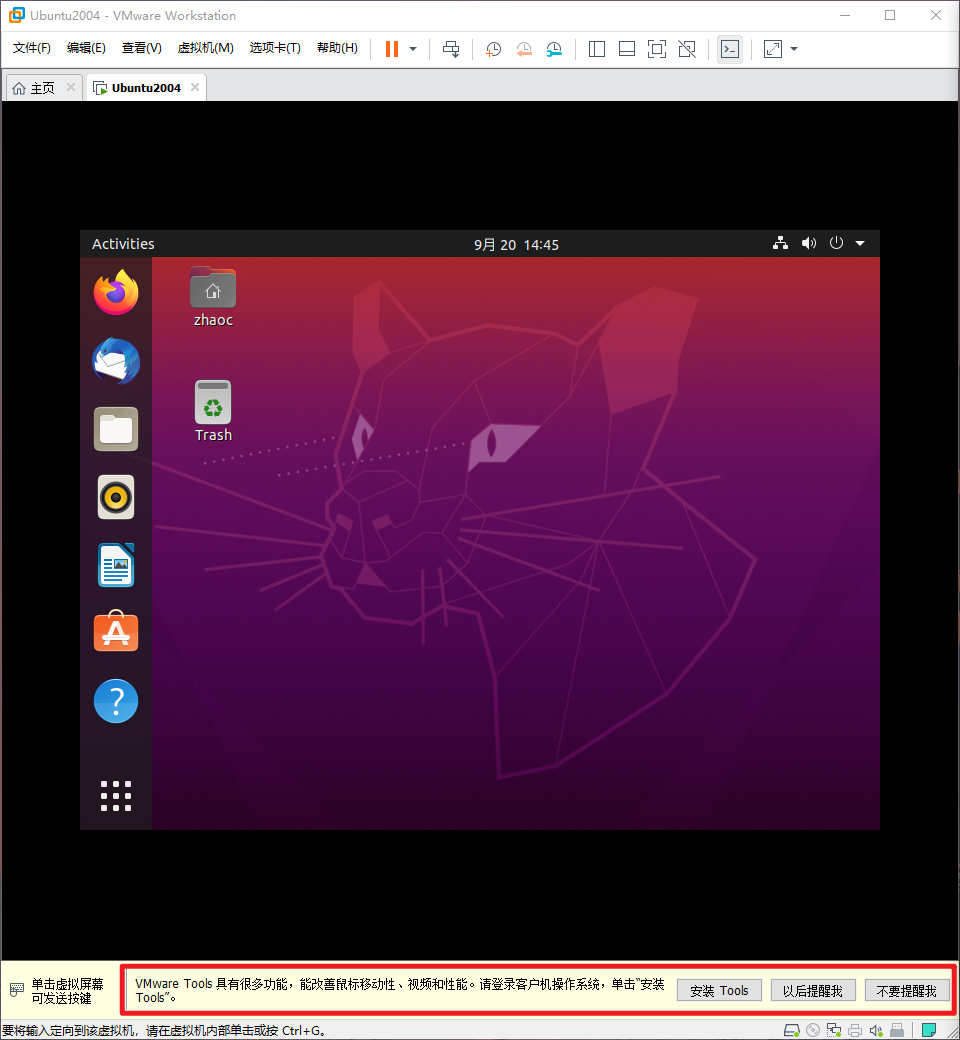
Task: Open Rhythmbox from the dock
Action: [x=115, y=497]
